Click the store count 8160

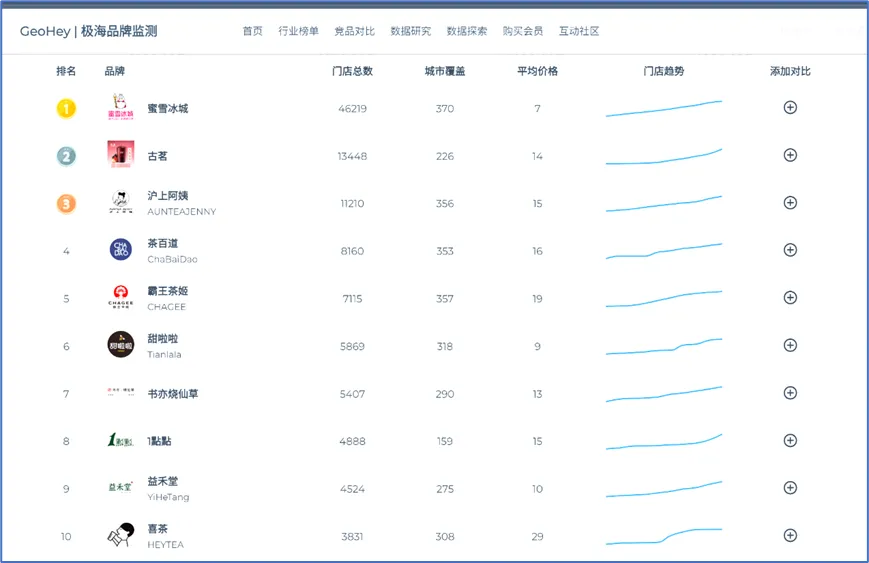pyautogui.click(x=352, y=252)
